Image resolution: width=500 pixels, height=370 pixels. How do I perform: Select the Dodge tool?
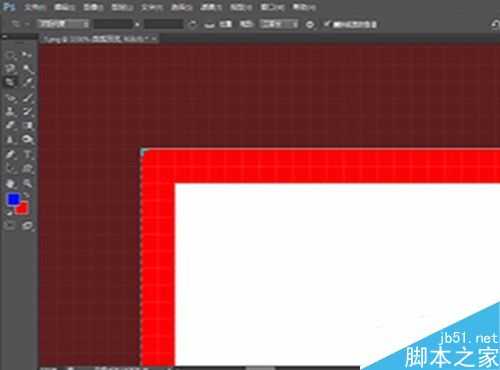[x=28, y=139]
